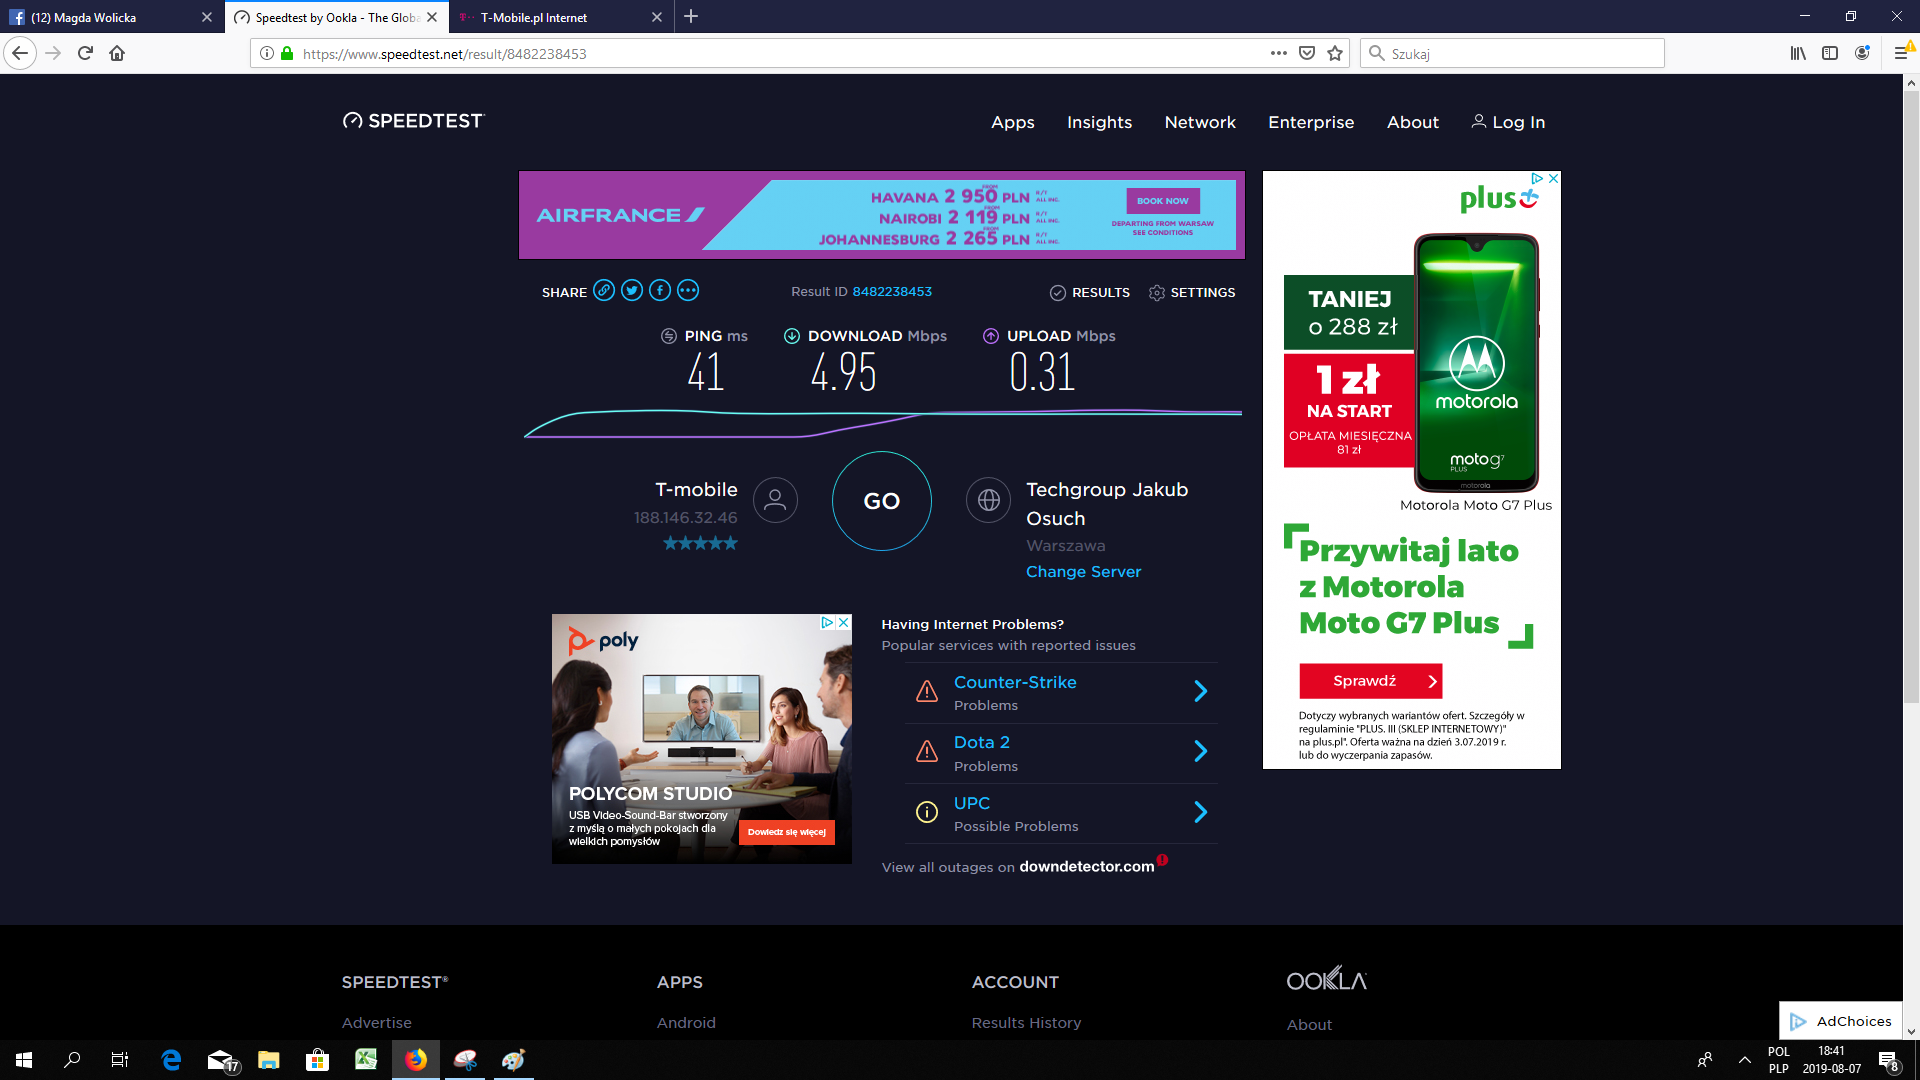This screenshot has height=1080, width=1920.
Task: Click the address bar URL
Action: [444, 54]
